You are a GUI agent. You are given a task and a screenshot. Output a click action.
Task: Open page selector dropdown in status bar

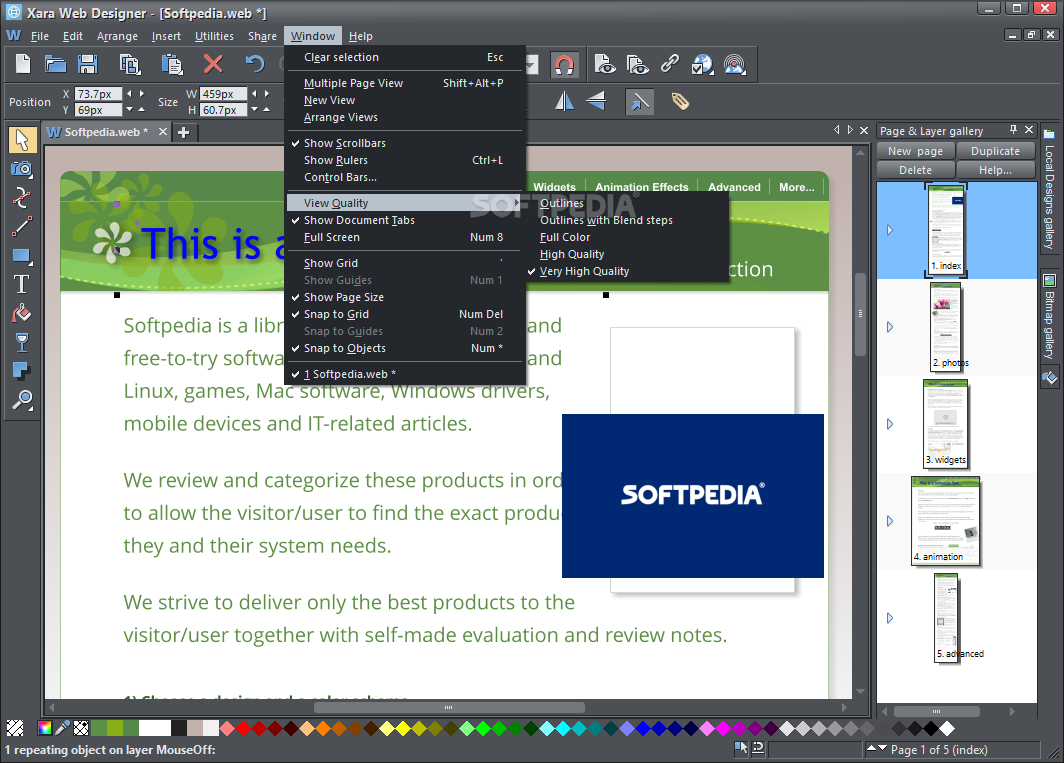[882, 749]
